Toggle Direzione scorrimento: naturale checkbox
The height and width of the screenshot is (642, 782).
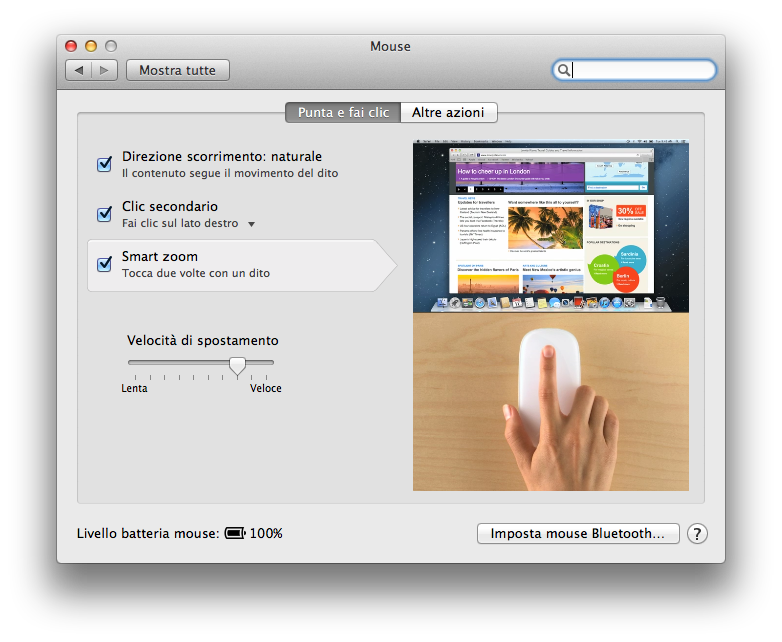pyautogui.click(x=104, y=164)
